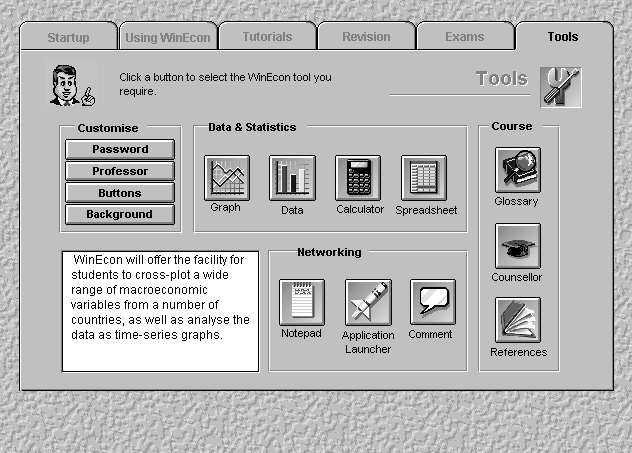Open the Tutorials tab
The height and width of the screenshot is (453, 632).
point(267,37)
